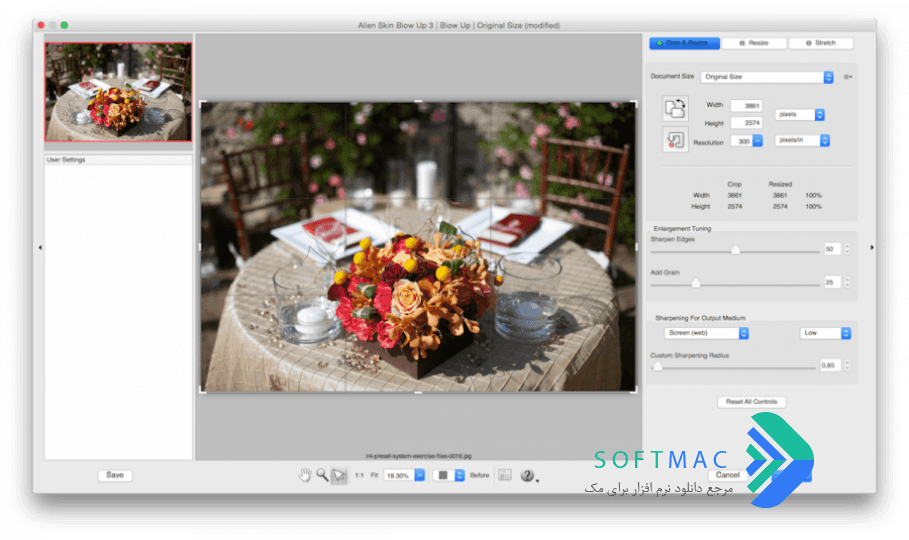The width and height of the screenshot is (909, 540).
Task: Click the Resized column header
Action: [x=780, y=184]
